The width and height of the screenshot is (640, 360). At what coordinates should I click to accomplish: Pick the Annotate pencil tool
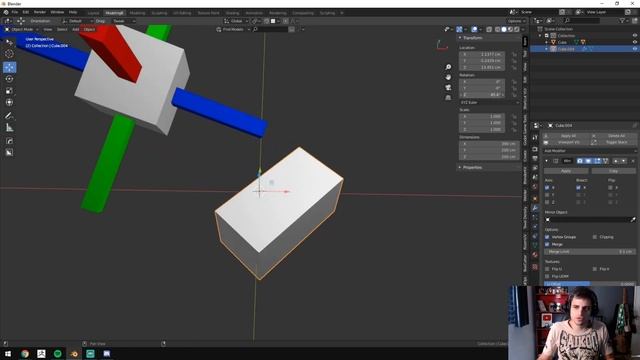(x=9, y=116)
